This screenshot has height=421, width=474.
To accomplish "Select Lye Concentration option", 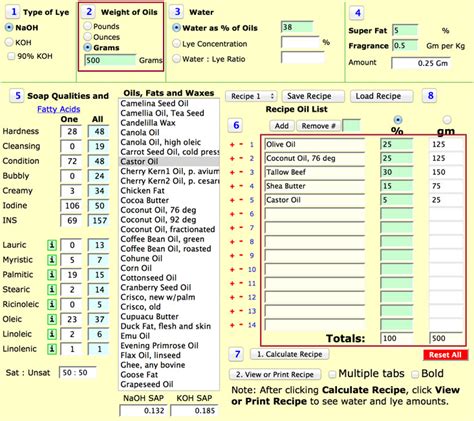I will coord(176,43).
